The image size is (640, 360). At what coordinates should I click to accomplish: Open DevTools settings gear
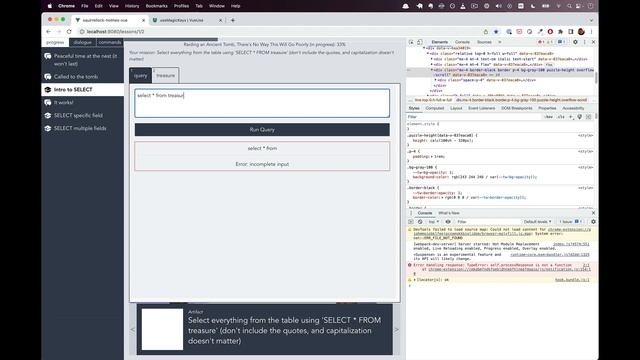tap(576, 42)
